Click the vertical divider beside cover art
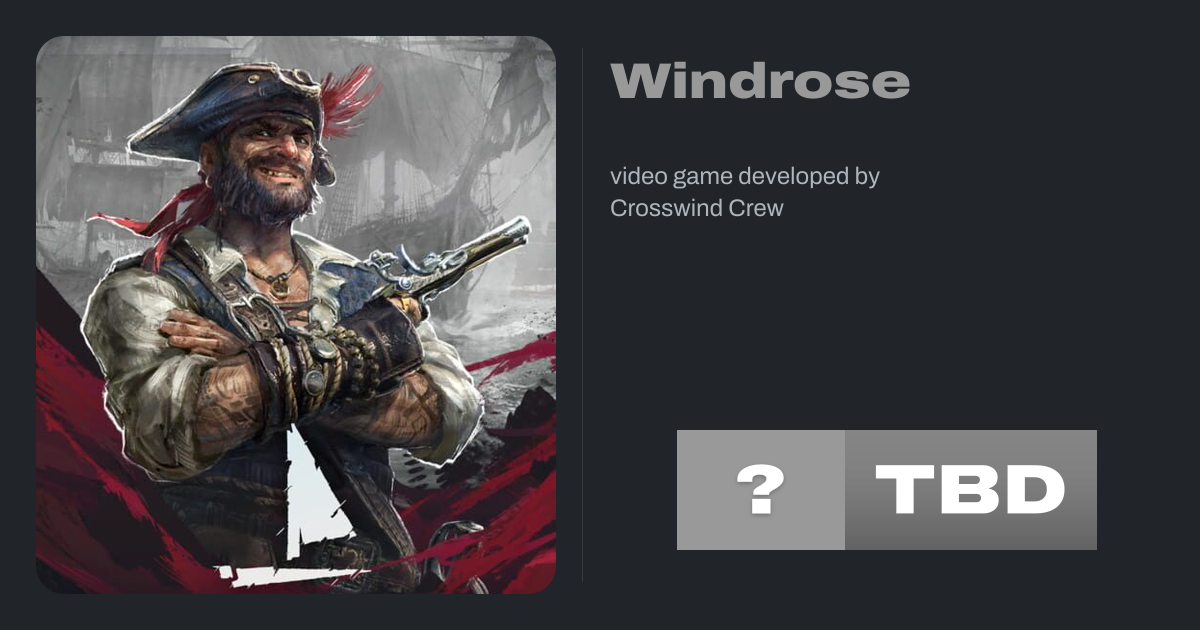This screenshot has width=1200, height=630. pyautogui.click(x=583, y=314)
